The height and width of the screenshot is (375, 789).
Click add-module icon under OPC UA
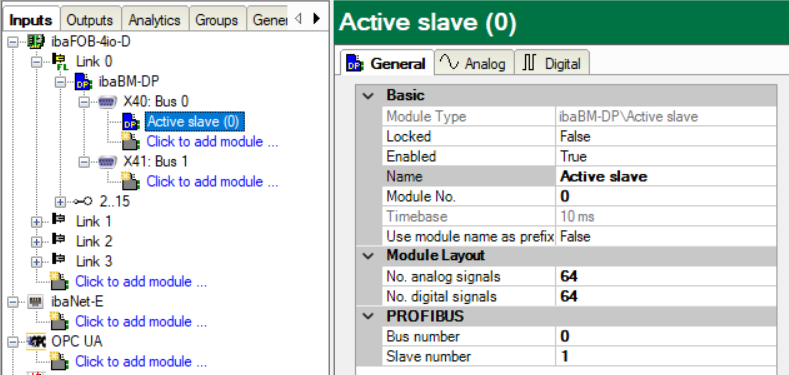tap(59, 361)
